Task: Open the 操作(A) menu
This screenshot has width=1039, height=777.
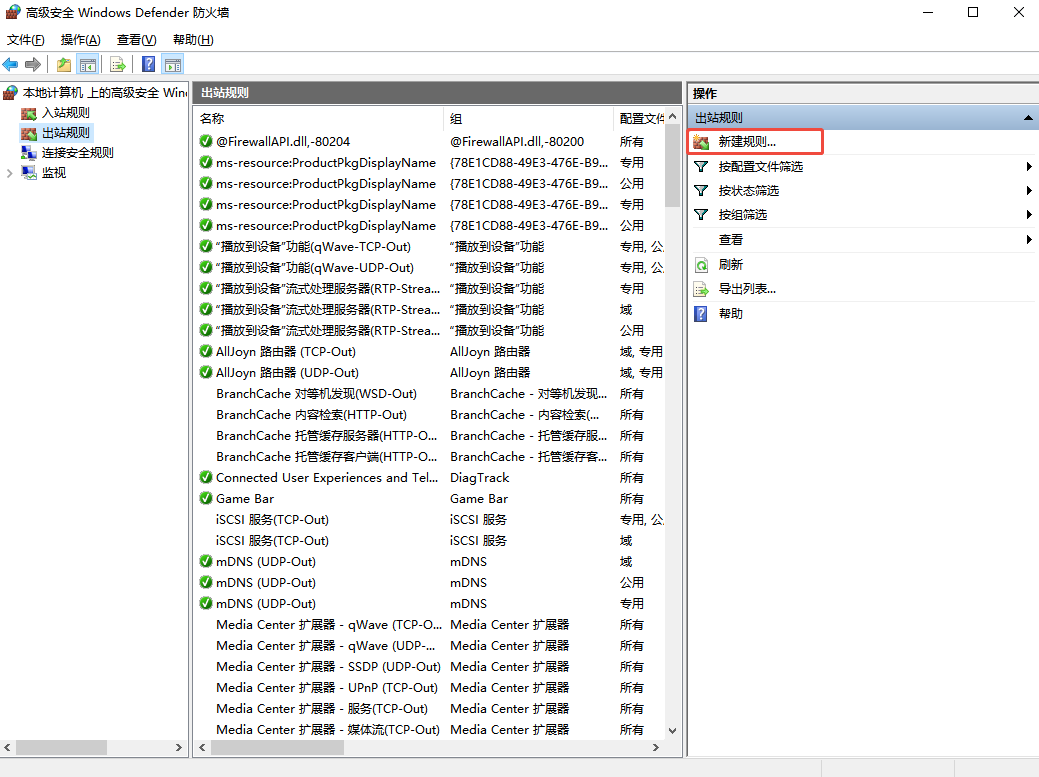Action: click(x=80, y=40)
